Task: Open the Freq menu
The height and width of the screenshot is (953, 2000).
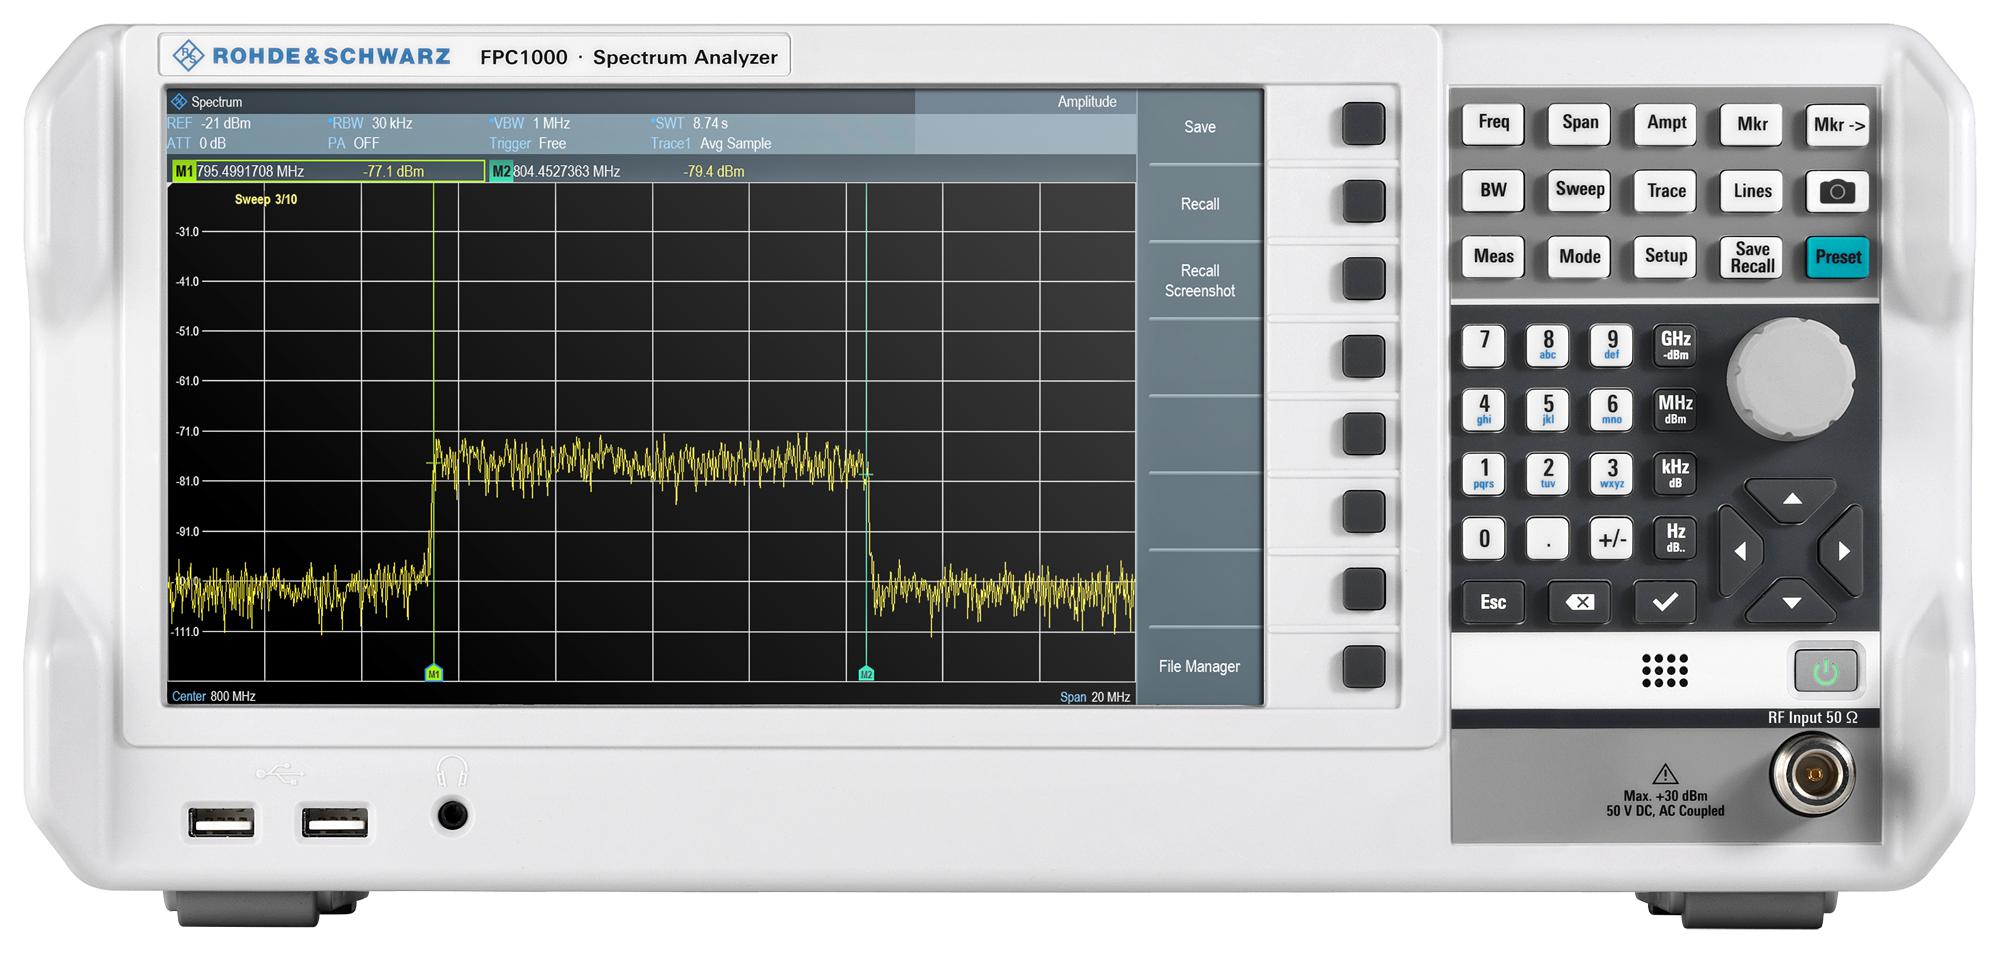Action: (1492, 124)
